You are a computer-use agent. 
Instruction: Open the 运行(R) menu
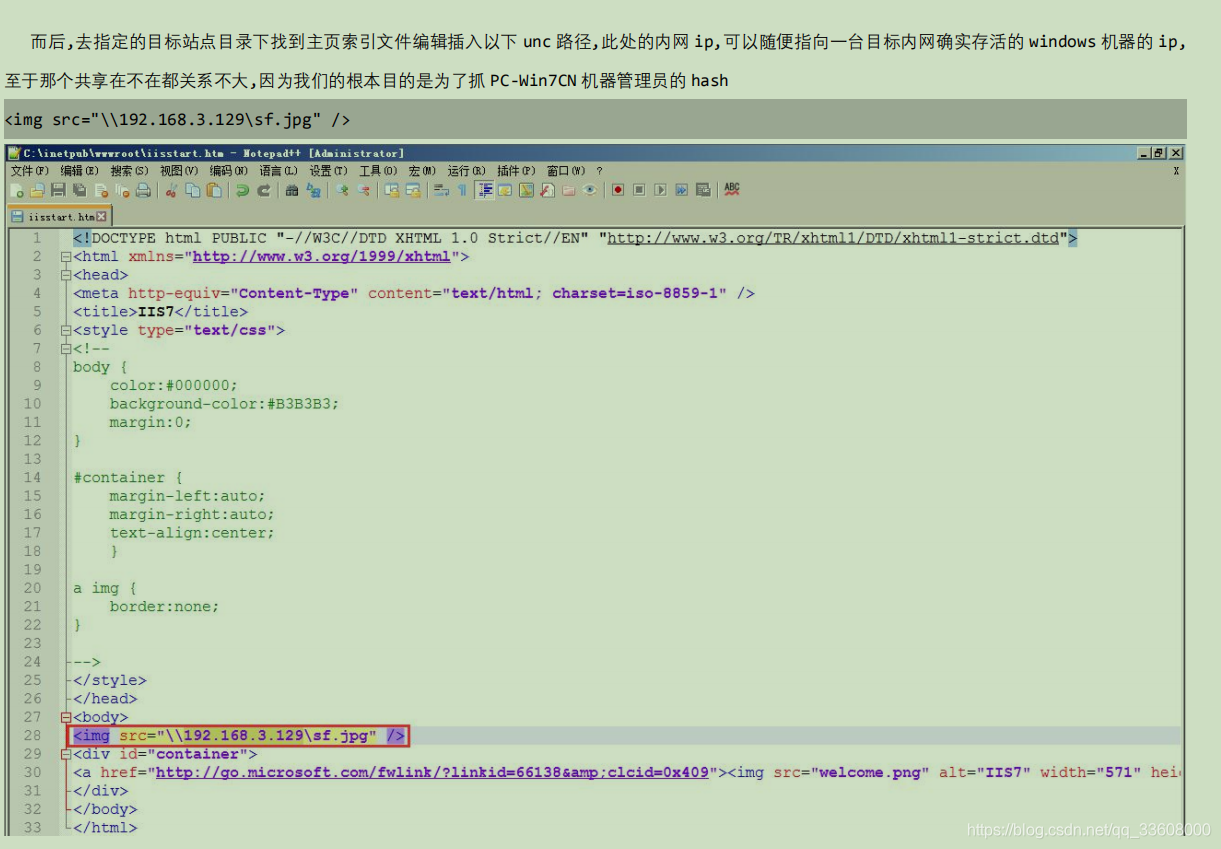(x=466, y=171)
